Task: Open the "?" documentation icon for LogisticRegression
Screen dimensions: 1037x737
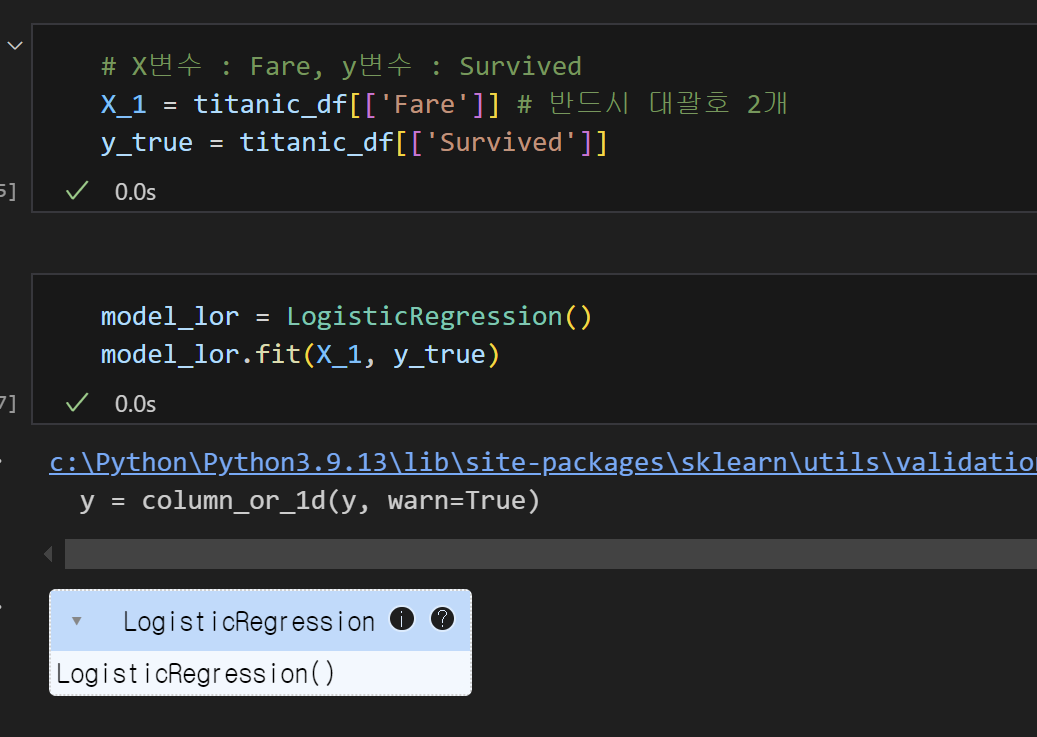Action: (442, 619)
